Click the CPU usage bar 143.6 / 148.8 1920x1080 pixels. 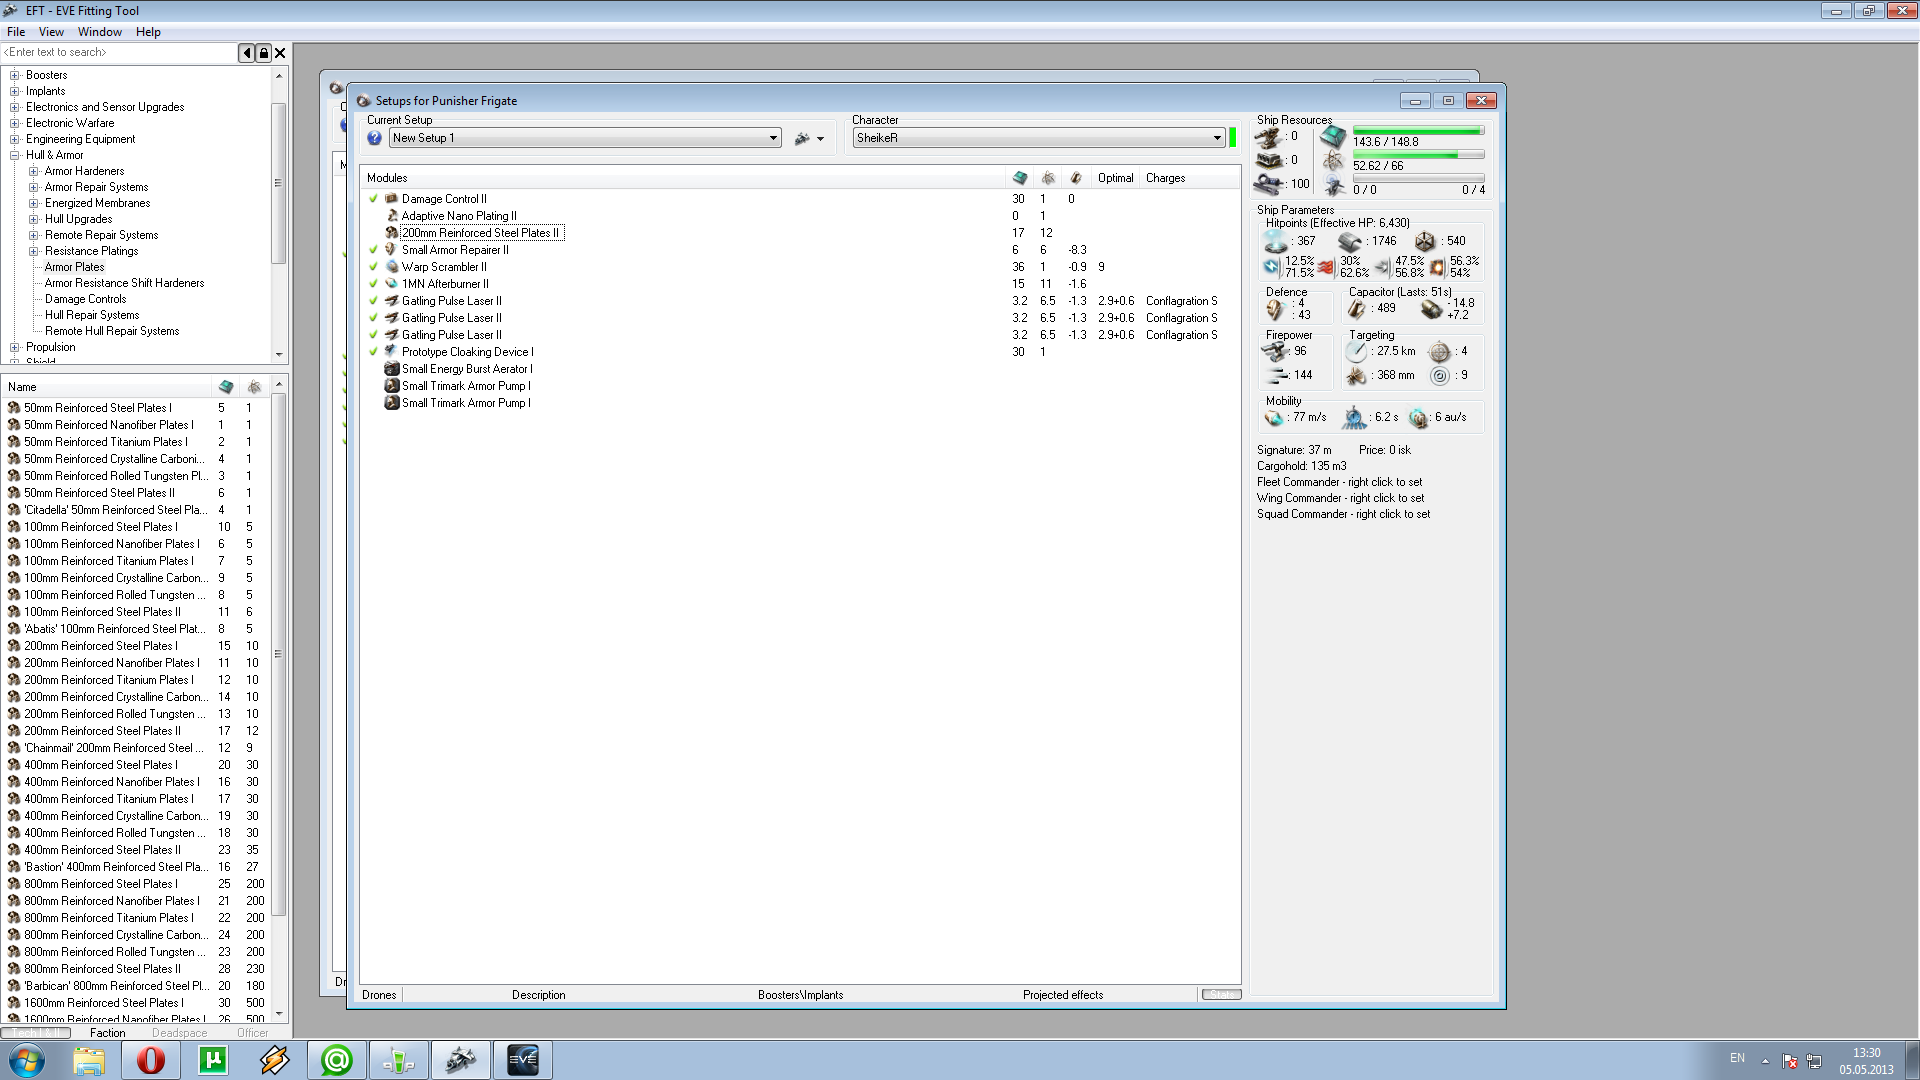[1418, 131]
